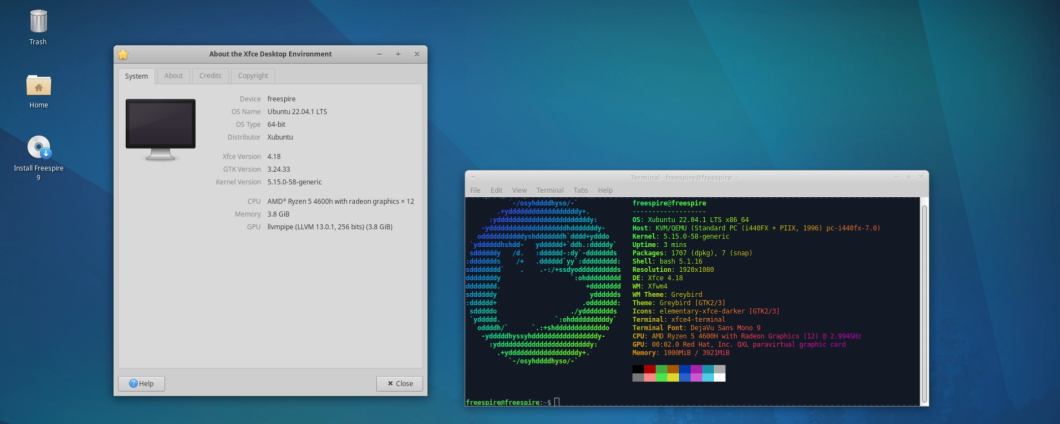Switch to the System tab
This screenshot has height=424, width=1060.
tap(136, 76)
